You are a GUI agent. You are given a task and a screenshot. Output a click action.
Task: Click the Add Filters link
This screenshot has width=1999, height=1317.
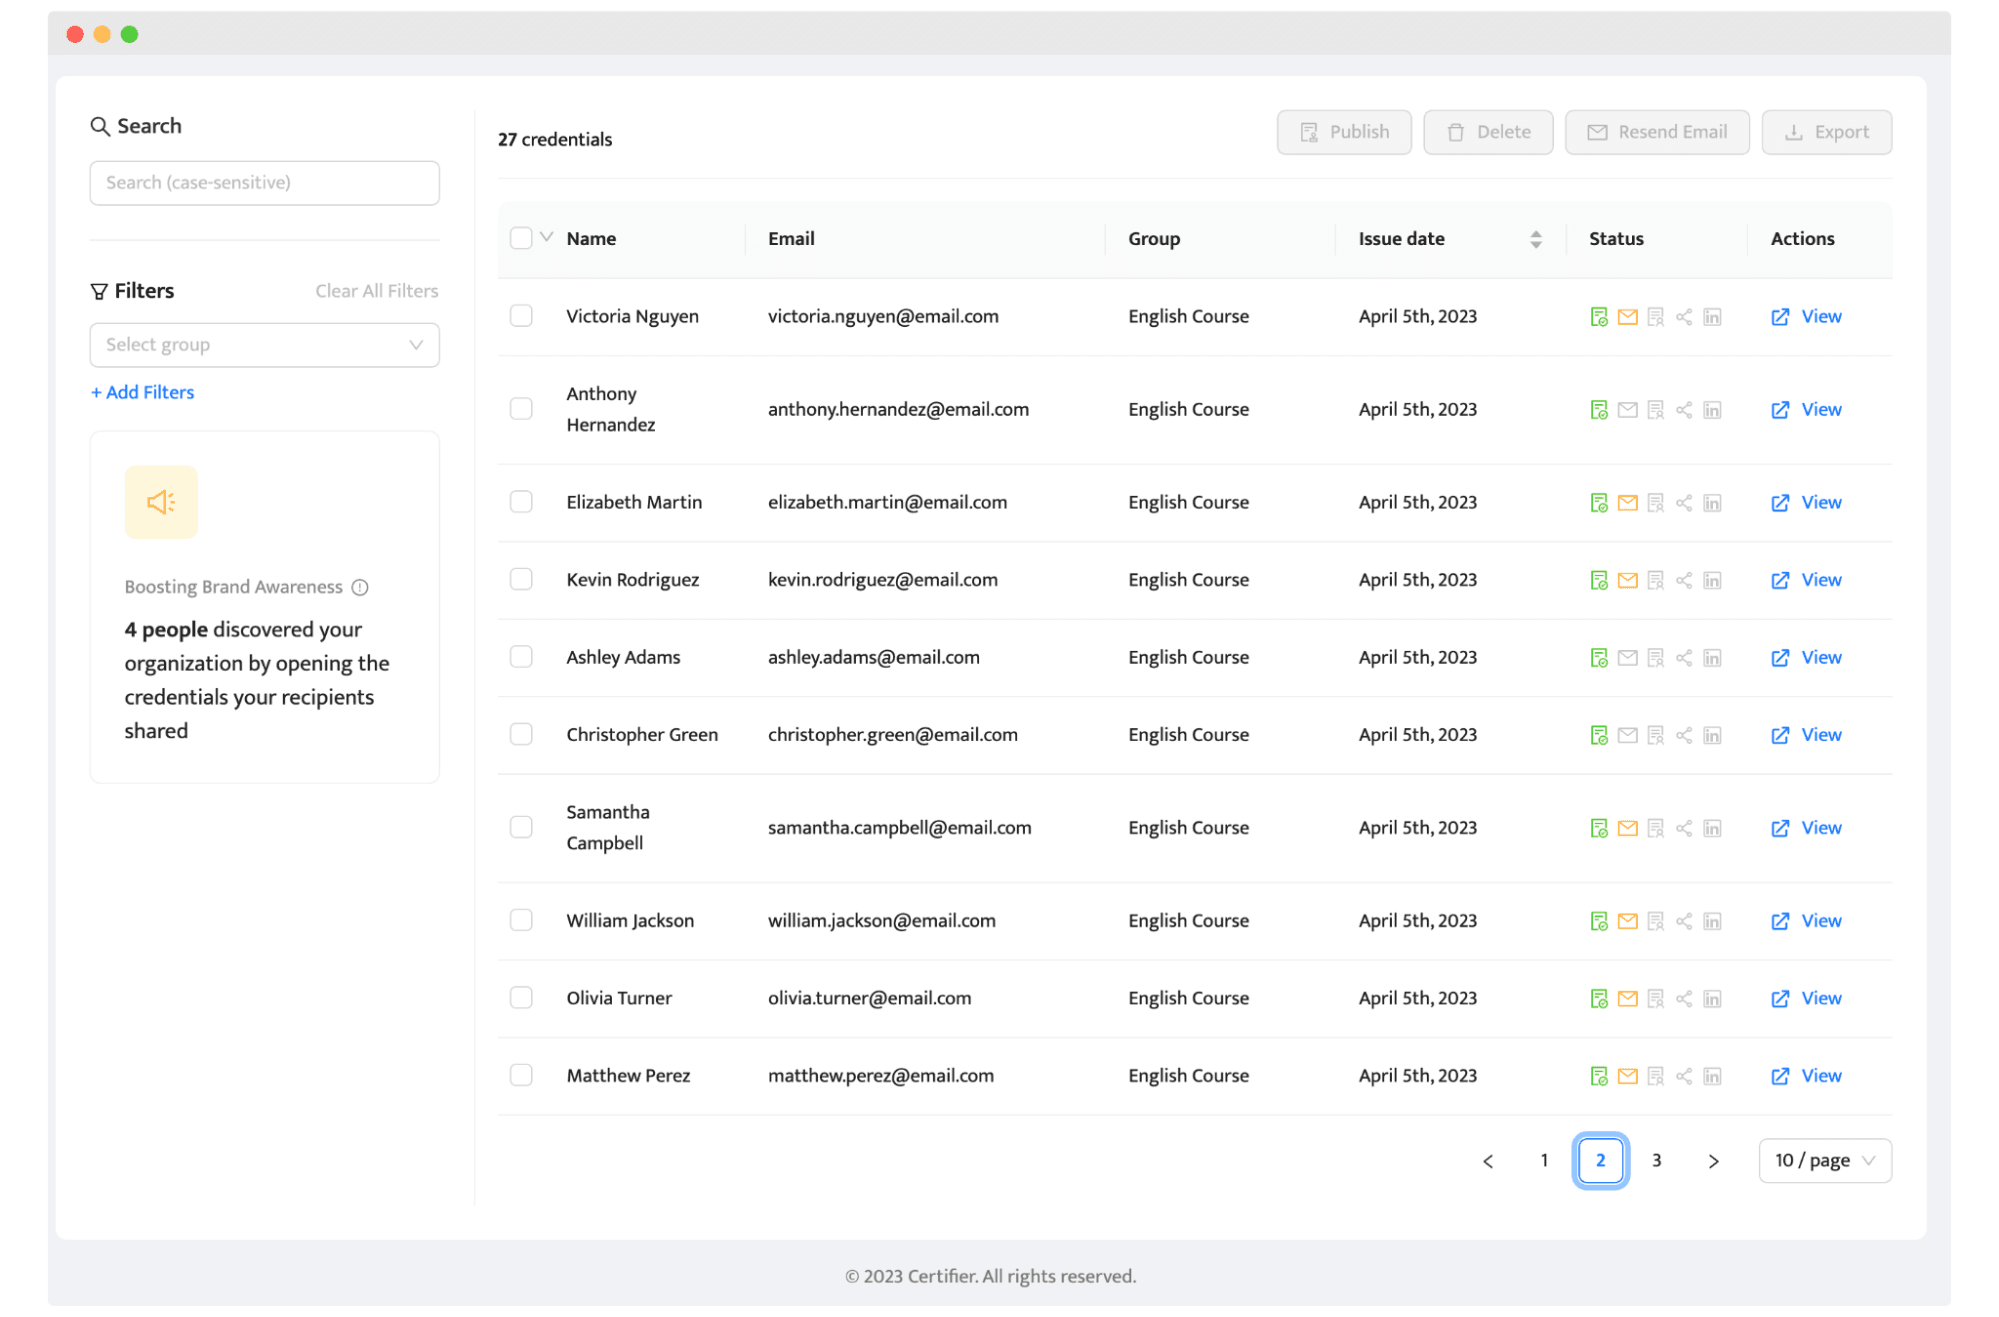coord(143,392)
